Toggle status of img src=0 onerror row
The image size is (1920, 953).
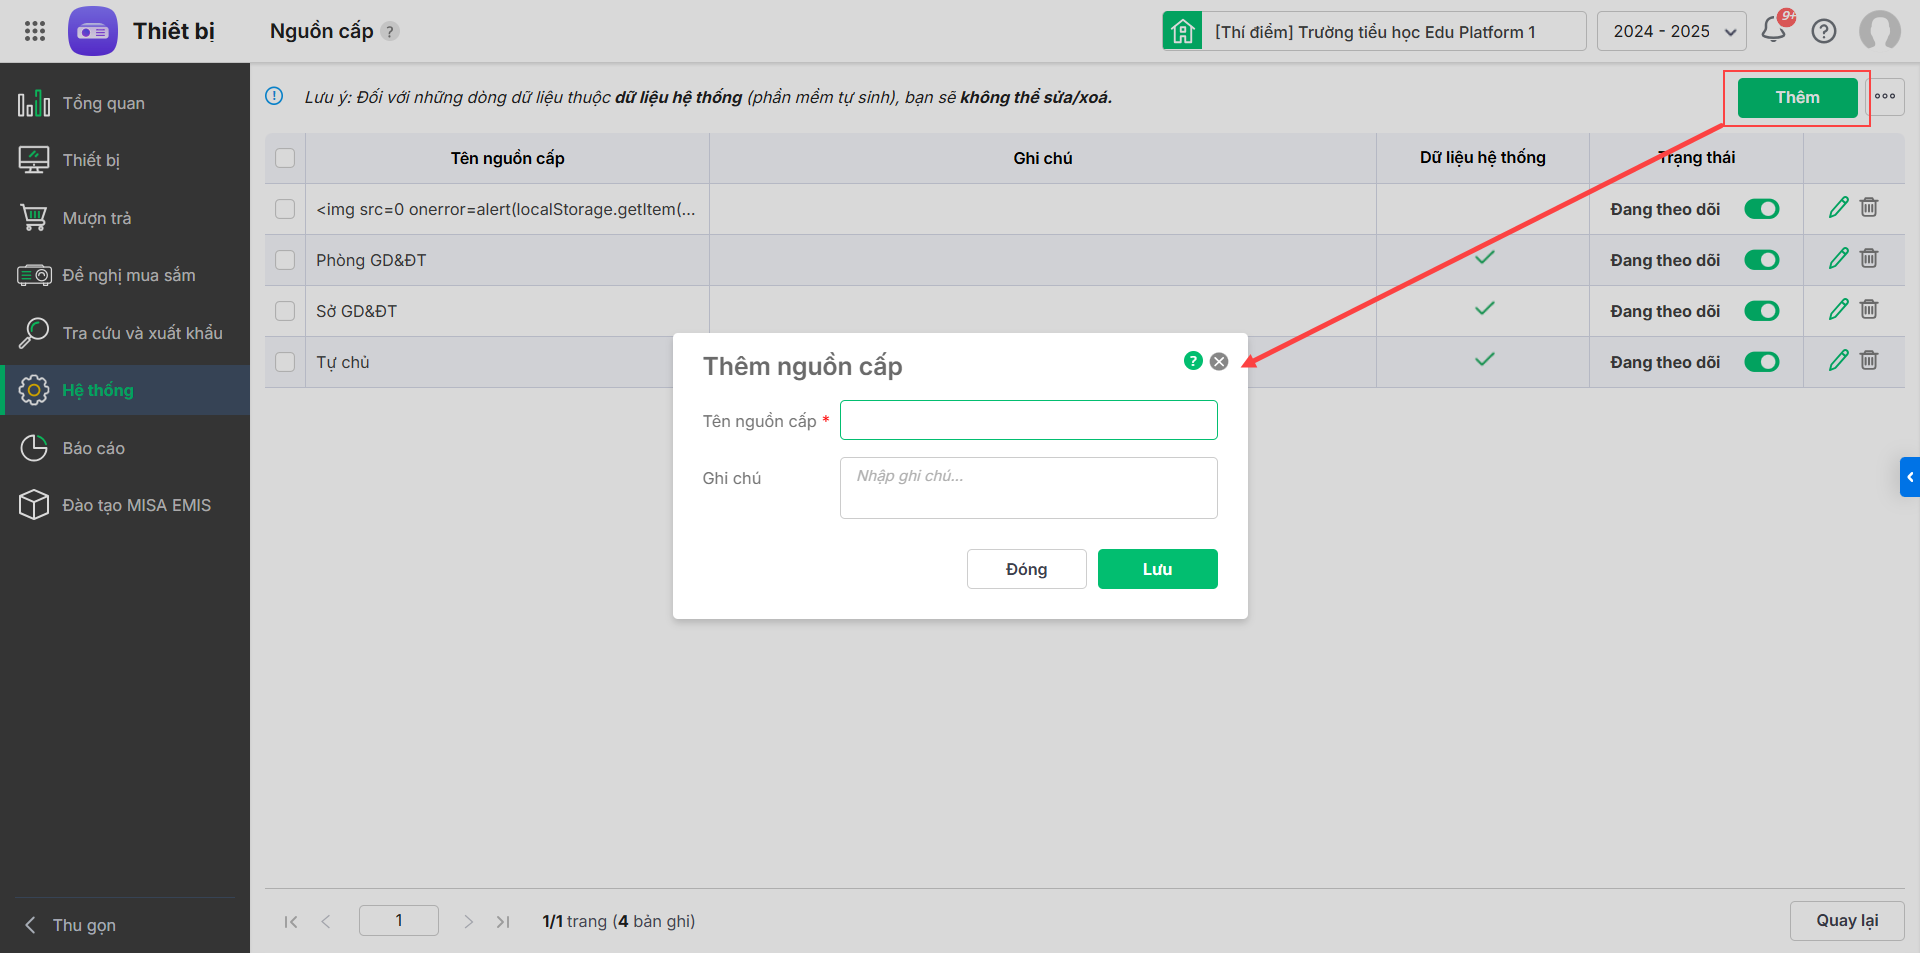pos(1762,209)
